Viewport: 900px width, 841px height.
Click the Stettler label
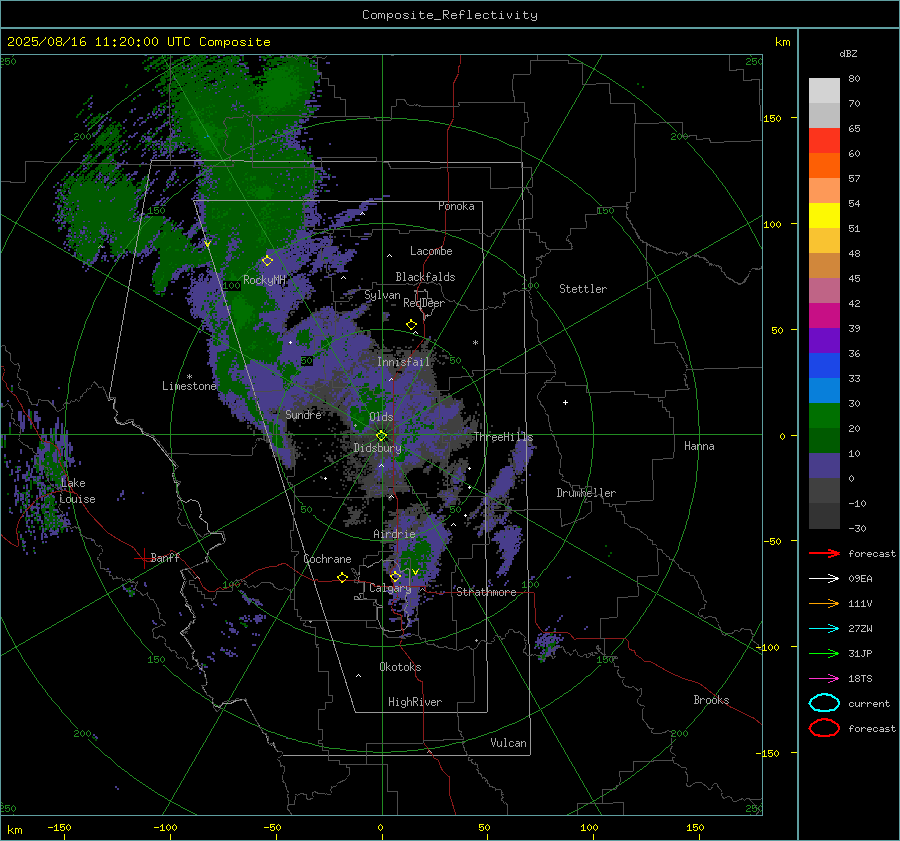tap(583, 289)
